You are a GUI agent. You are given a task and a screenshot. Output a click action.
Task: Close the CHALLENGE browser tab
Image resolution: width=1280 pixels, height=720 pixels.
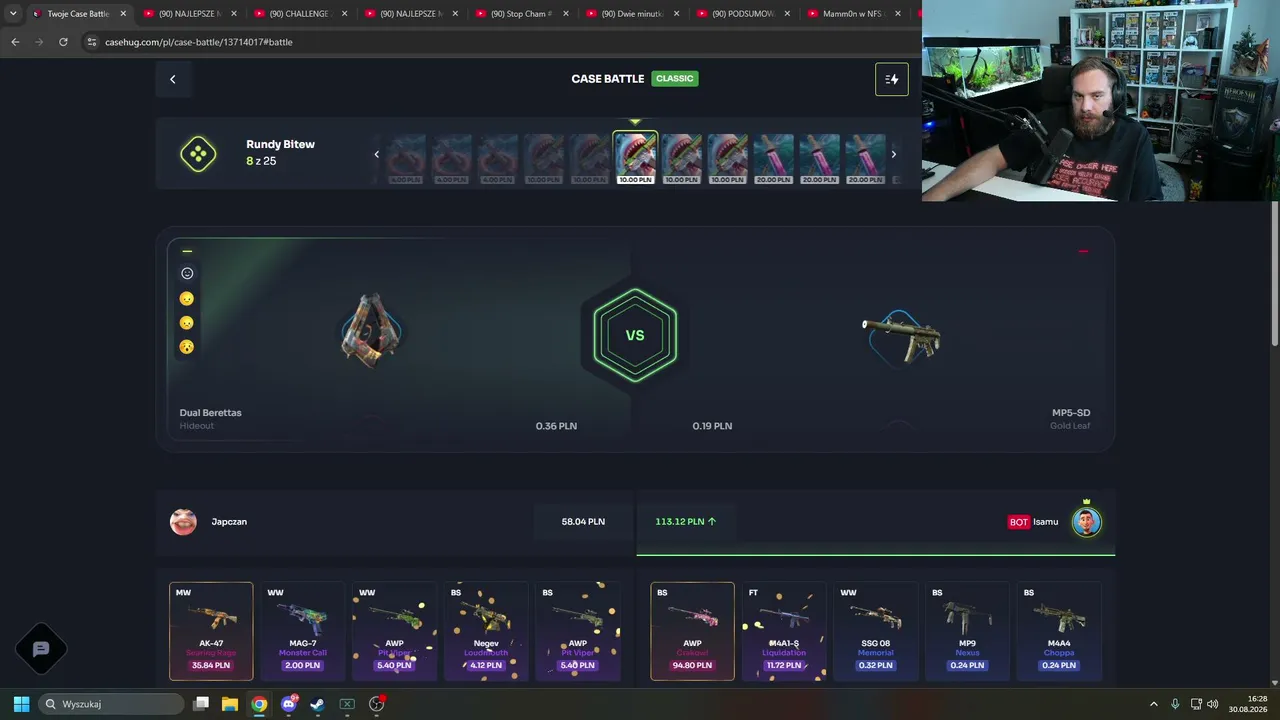pos(344,14)
